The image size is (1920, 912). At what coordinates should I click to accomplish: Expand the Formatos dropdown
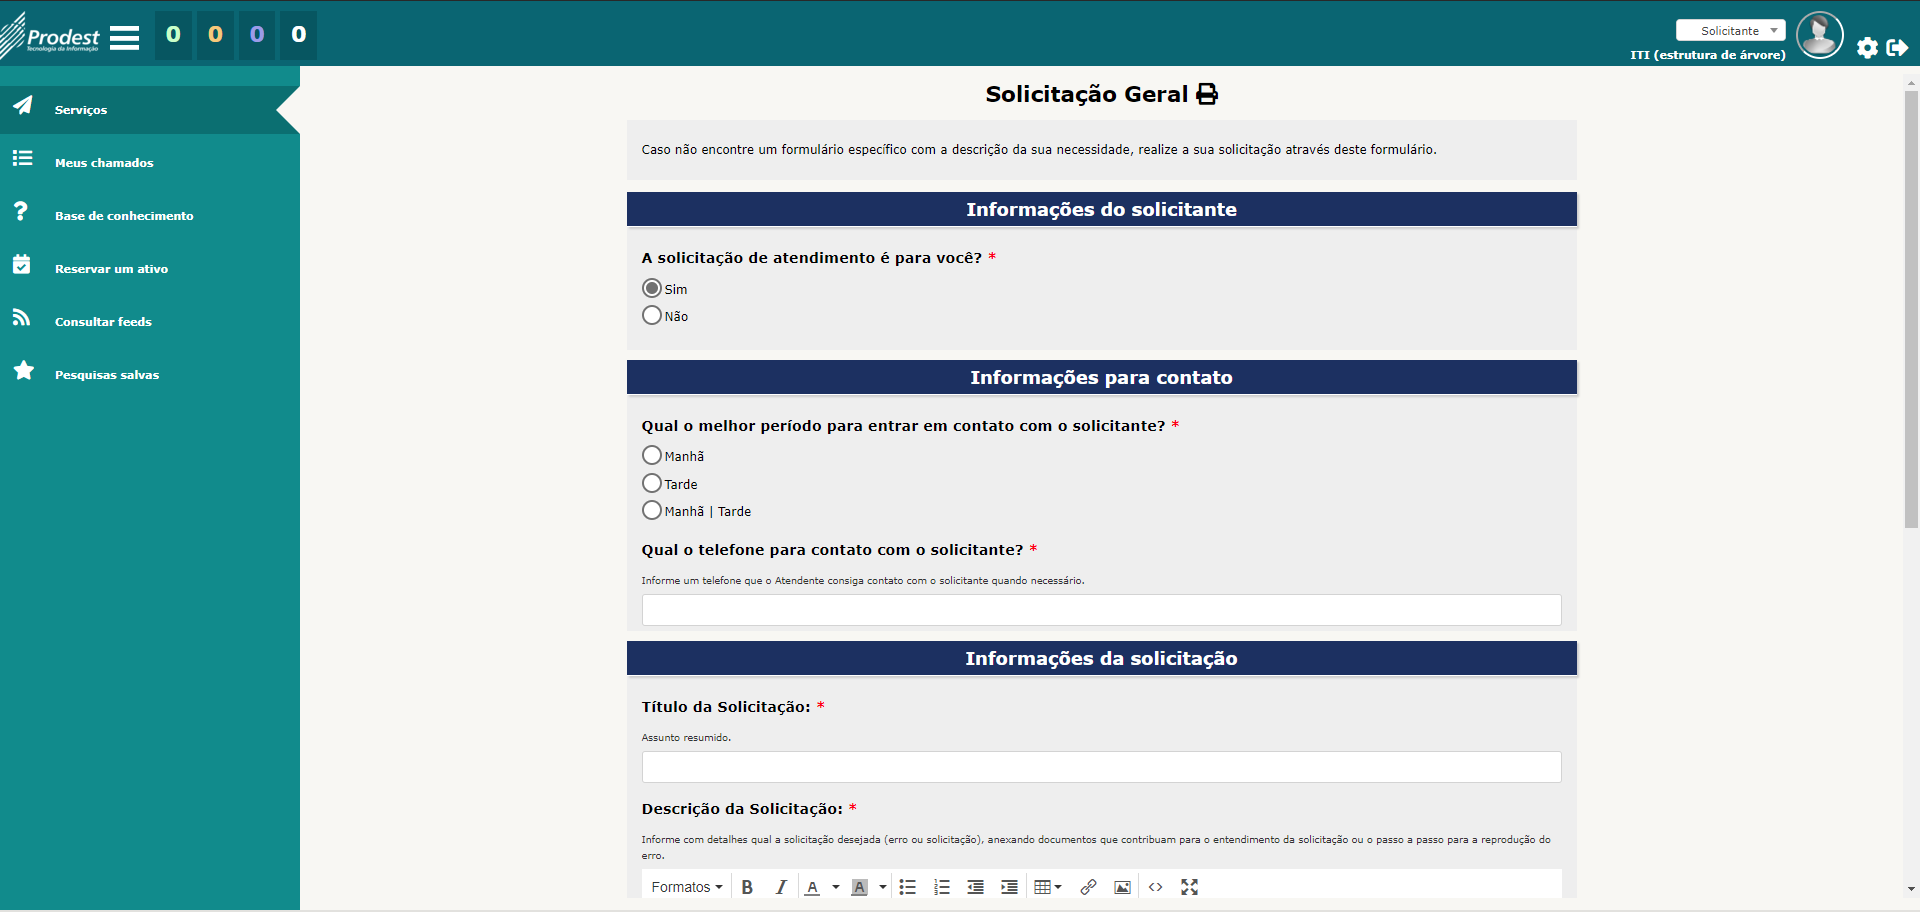coord(686,887)
